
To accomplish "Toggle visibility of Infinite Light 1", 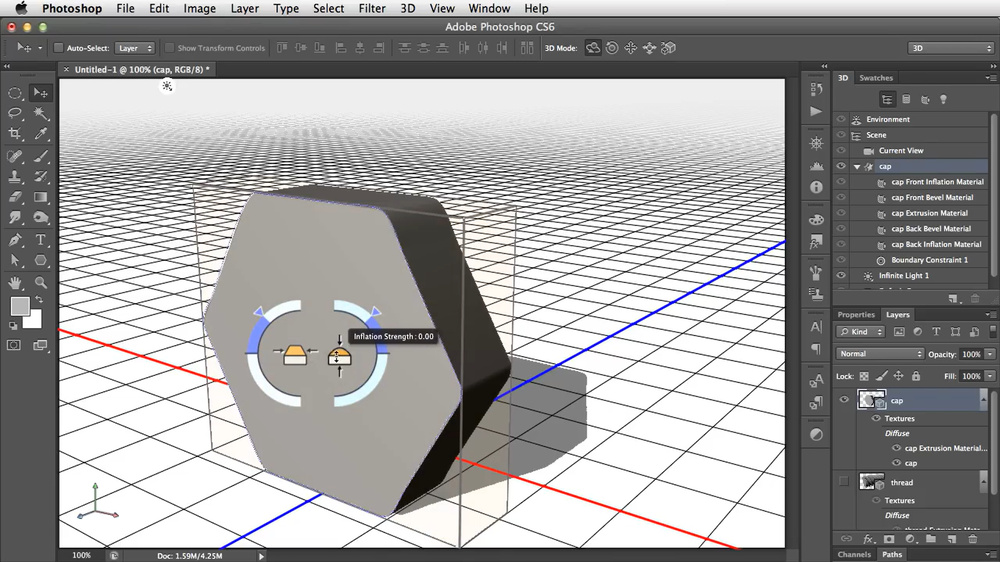I will pyautogui.click(x=841, y=275).
